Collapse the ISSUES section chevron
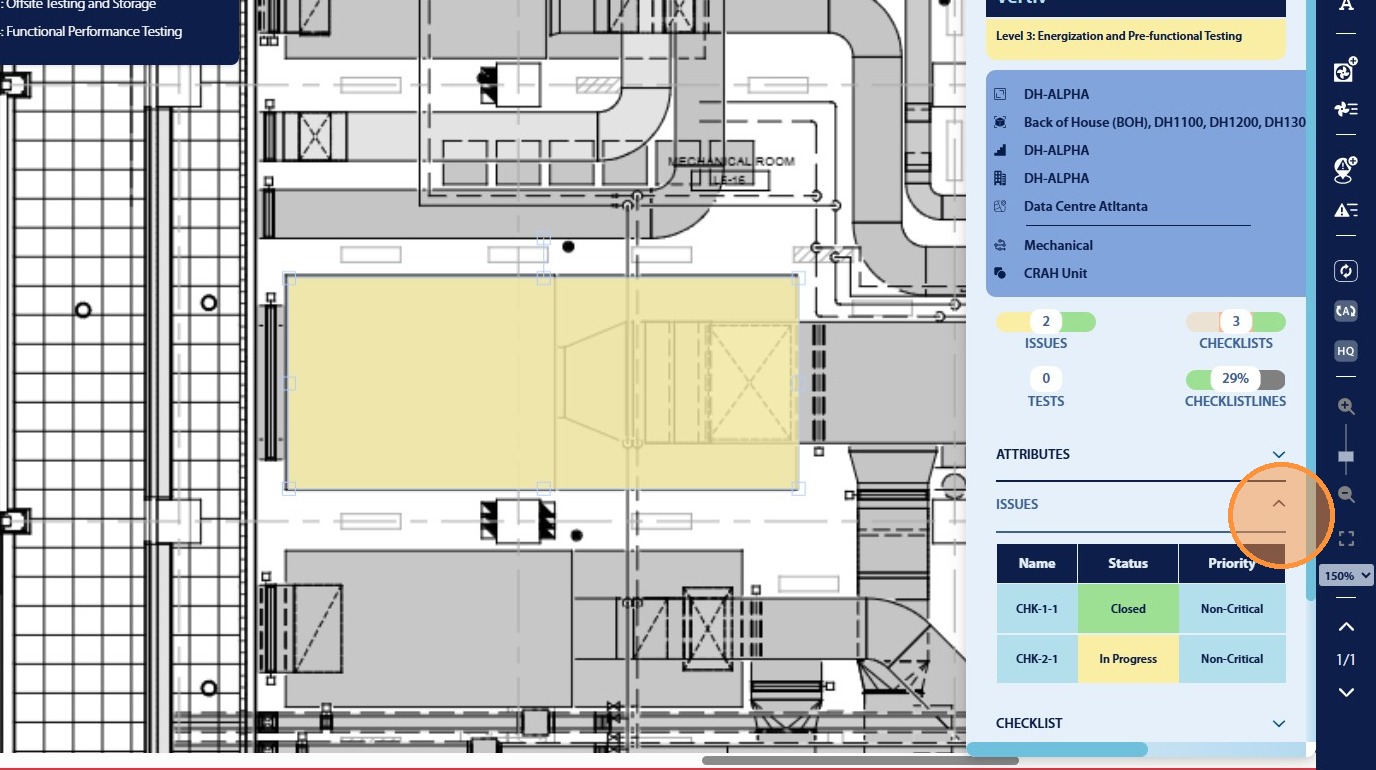1376x770 pixels. pos(1278,504)
